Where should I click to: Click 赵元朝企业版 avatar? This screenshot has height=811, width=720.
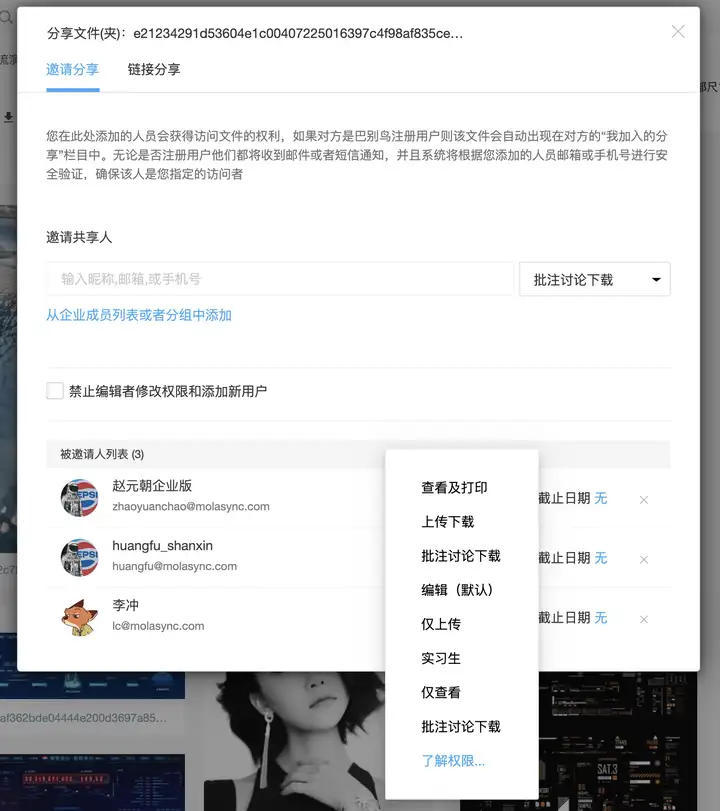tap(80, 498)
